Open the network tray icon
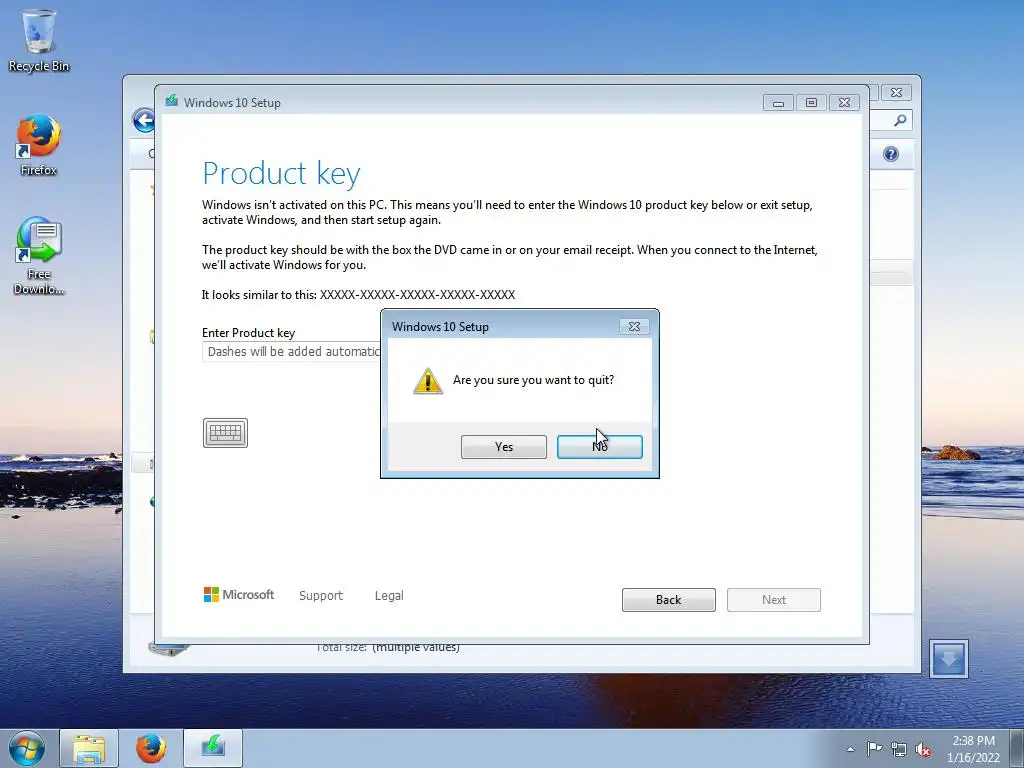Screen dimensions: 1024x768 (899, 749)
